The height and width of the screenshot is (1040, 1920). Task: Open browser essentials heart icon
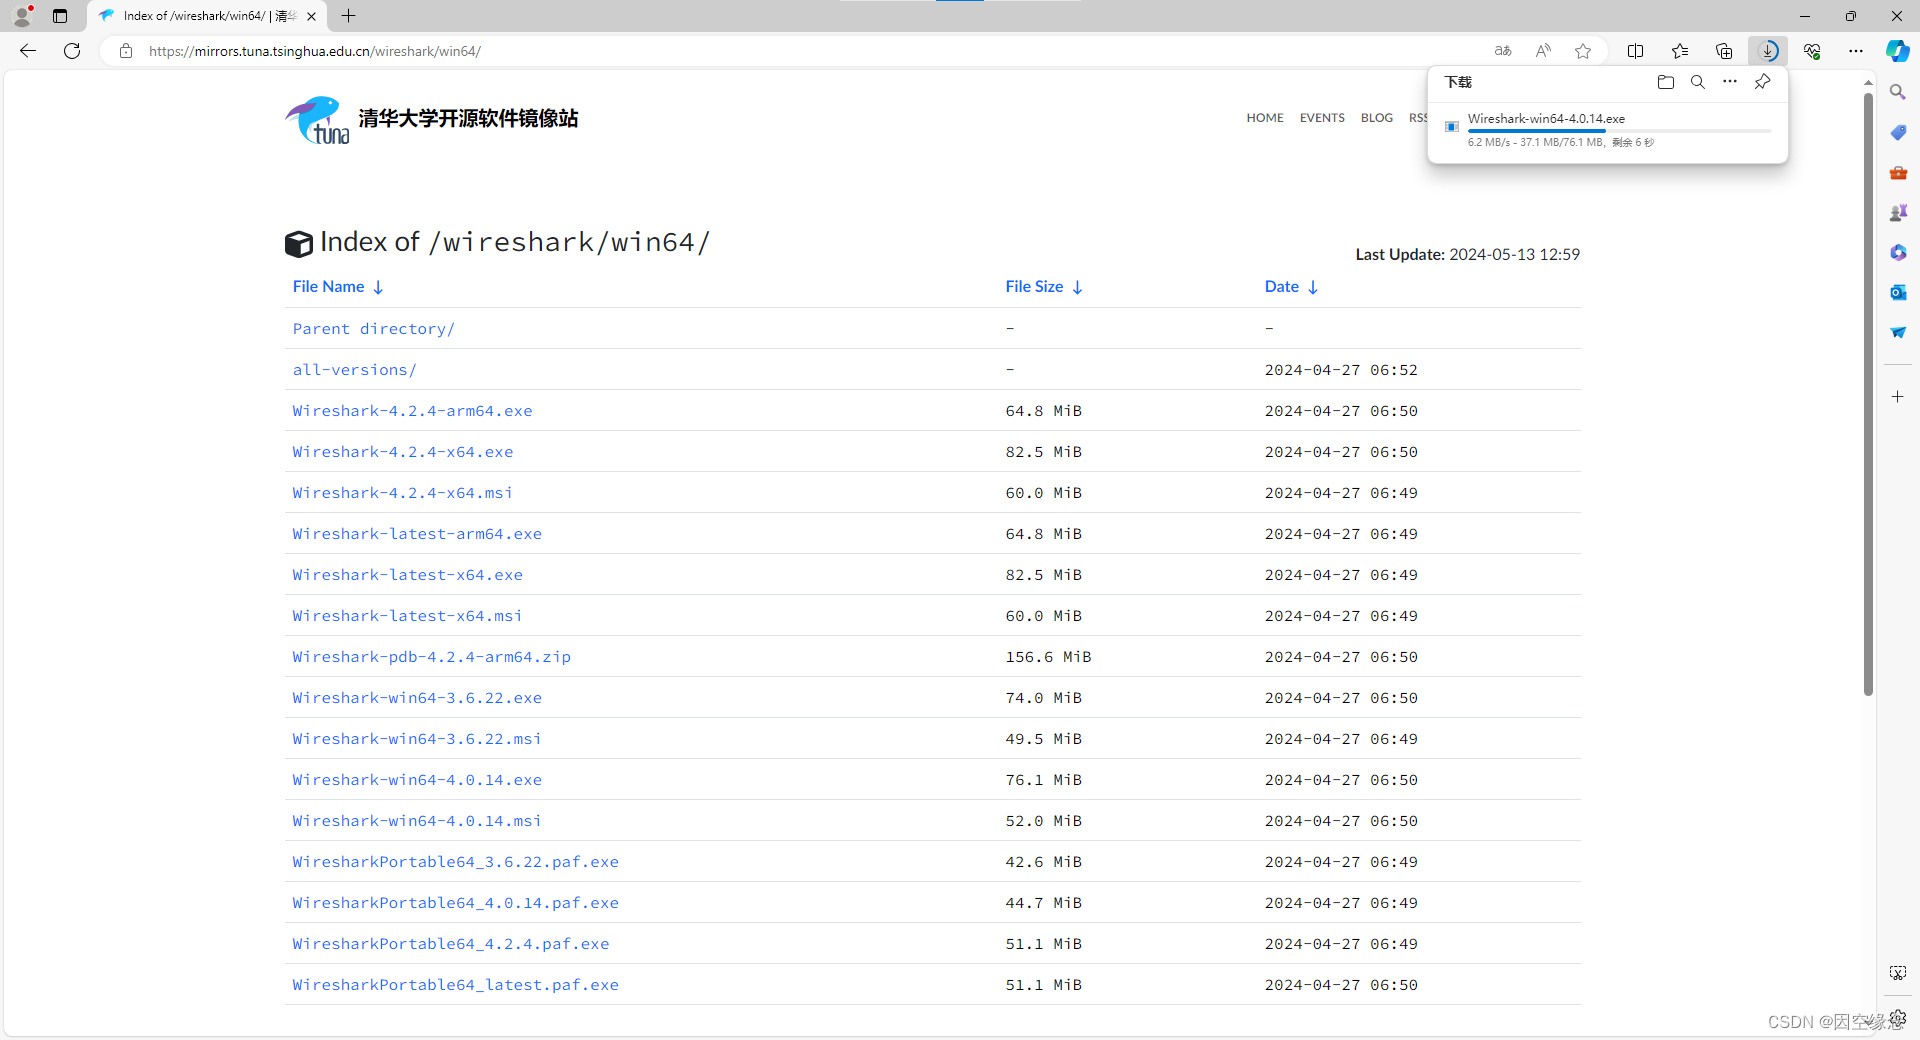tap(1812, 51)
